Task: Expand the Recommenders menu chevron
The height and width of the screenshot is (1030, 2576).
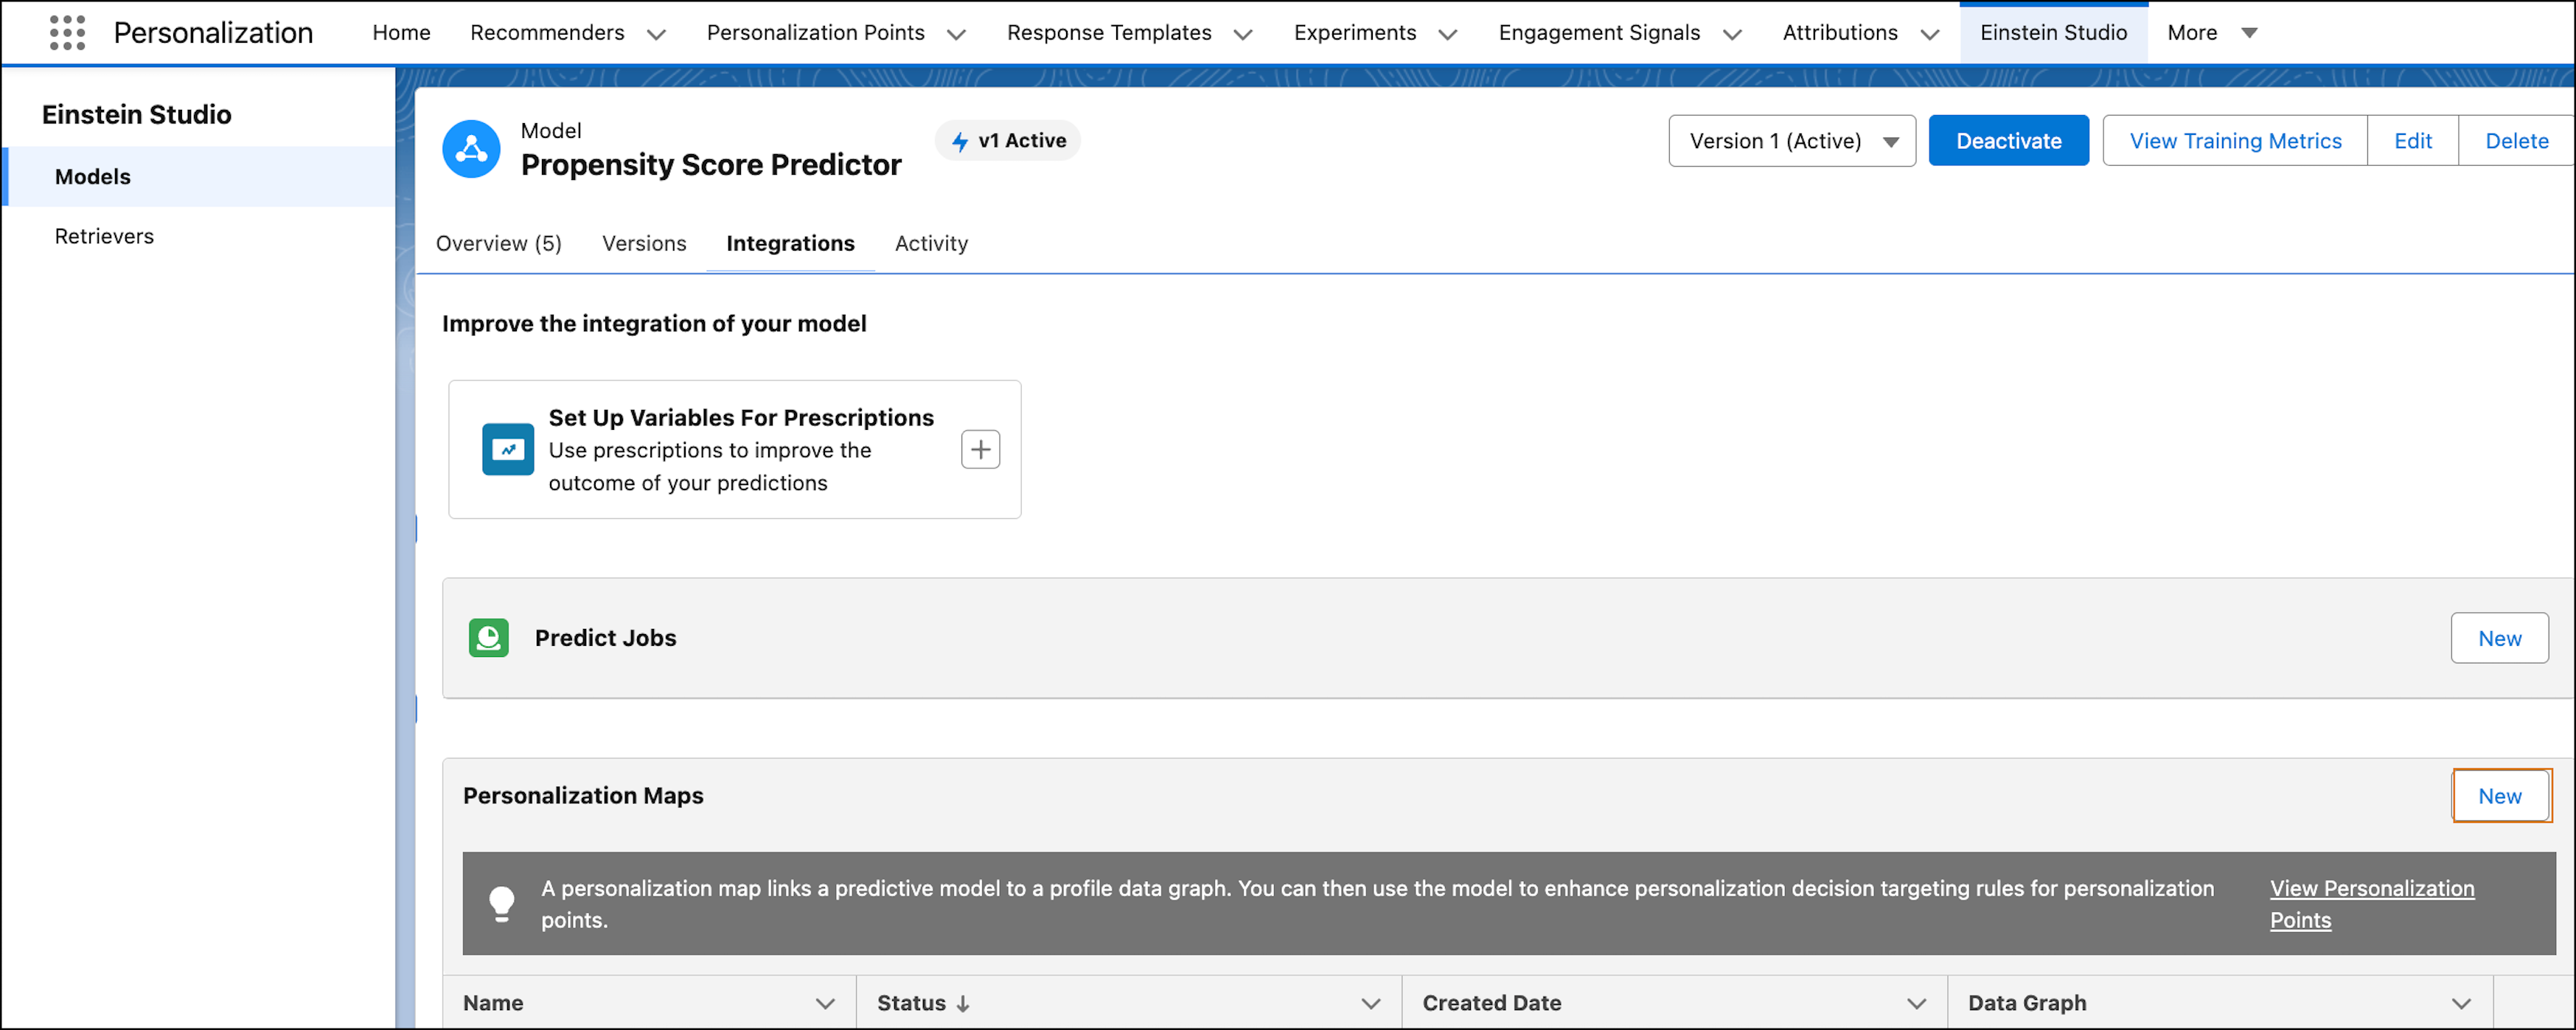Action: coord(656,34)
